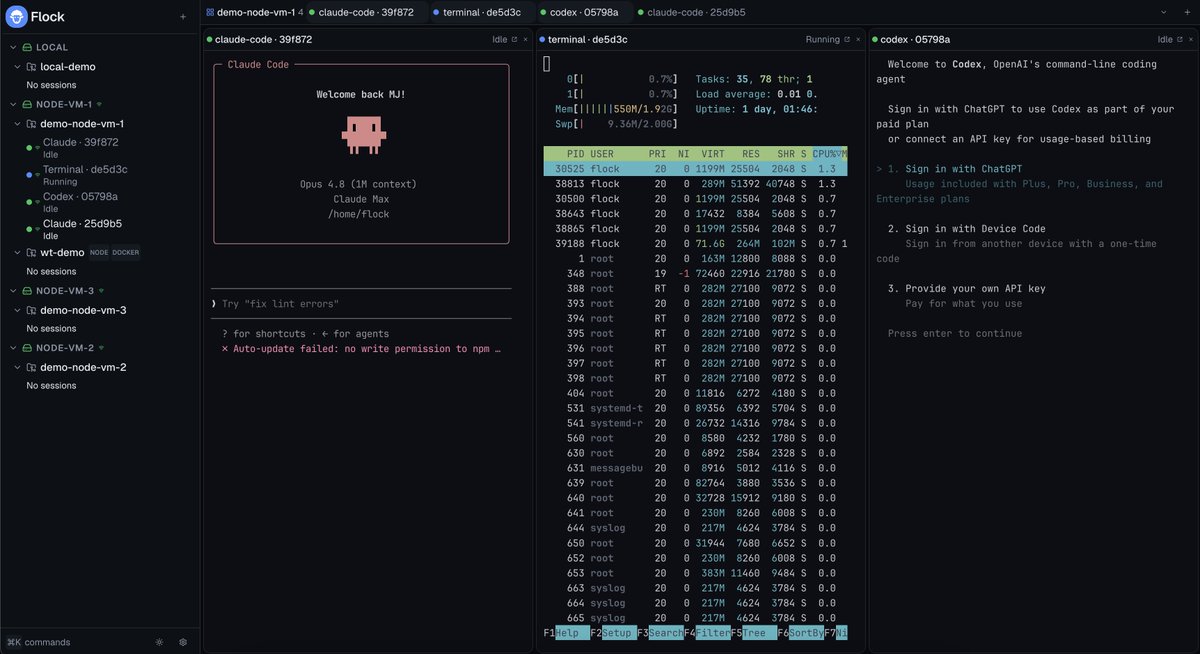Click the NODE-VM-2 connection signal icon

(x=99, y=347)
